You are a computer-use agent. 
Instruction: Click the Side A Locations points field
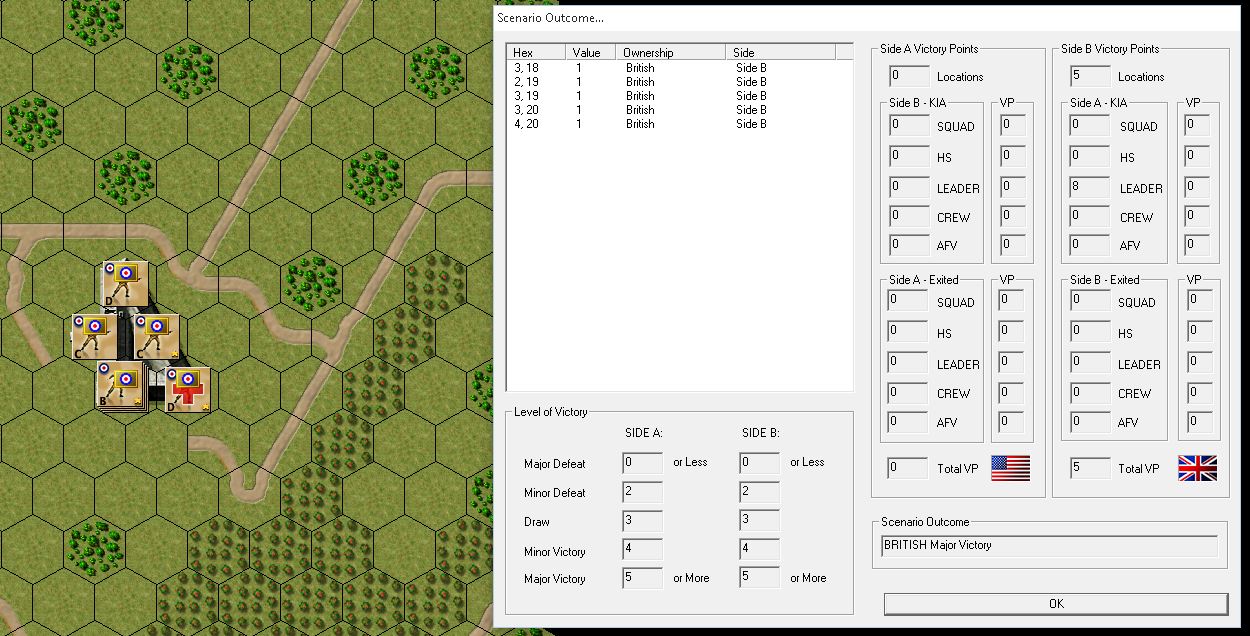pos(909,76)
